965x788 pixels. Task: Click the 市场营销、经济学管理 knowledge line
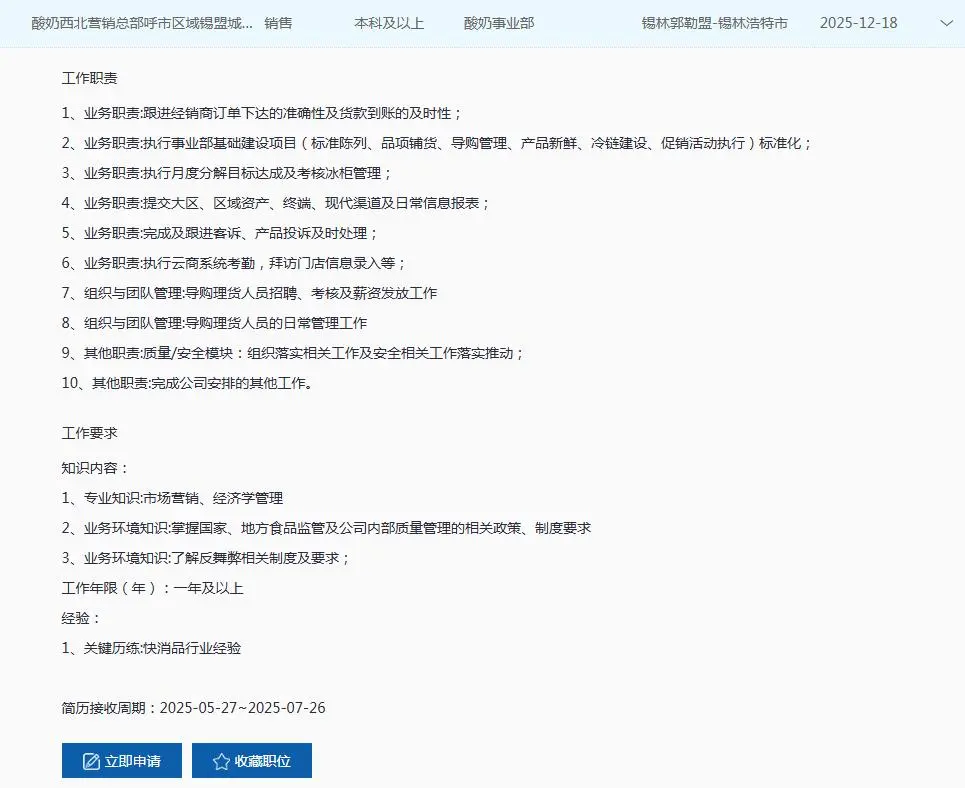tap(172, 498)
